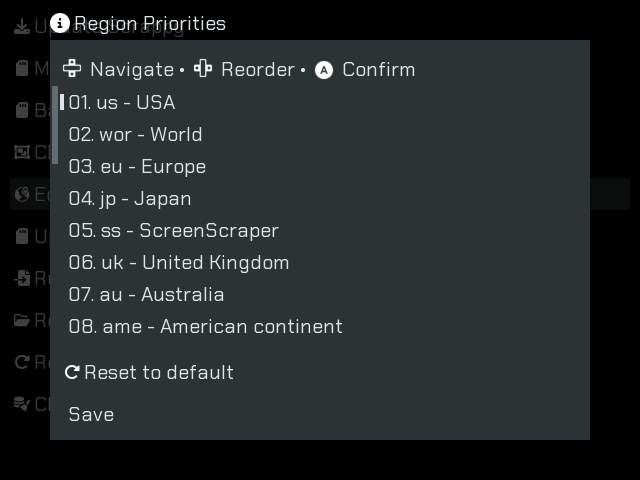Screen dimensions: 640x480
Task: Click the globe icon in the background menu
Action: (x=22, y=194)
